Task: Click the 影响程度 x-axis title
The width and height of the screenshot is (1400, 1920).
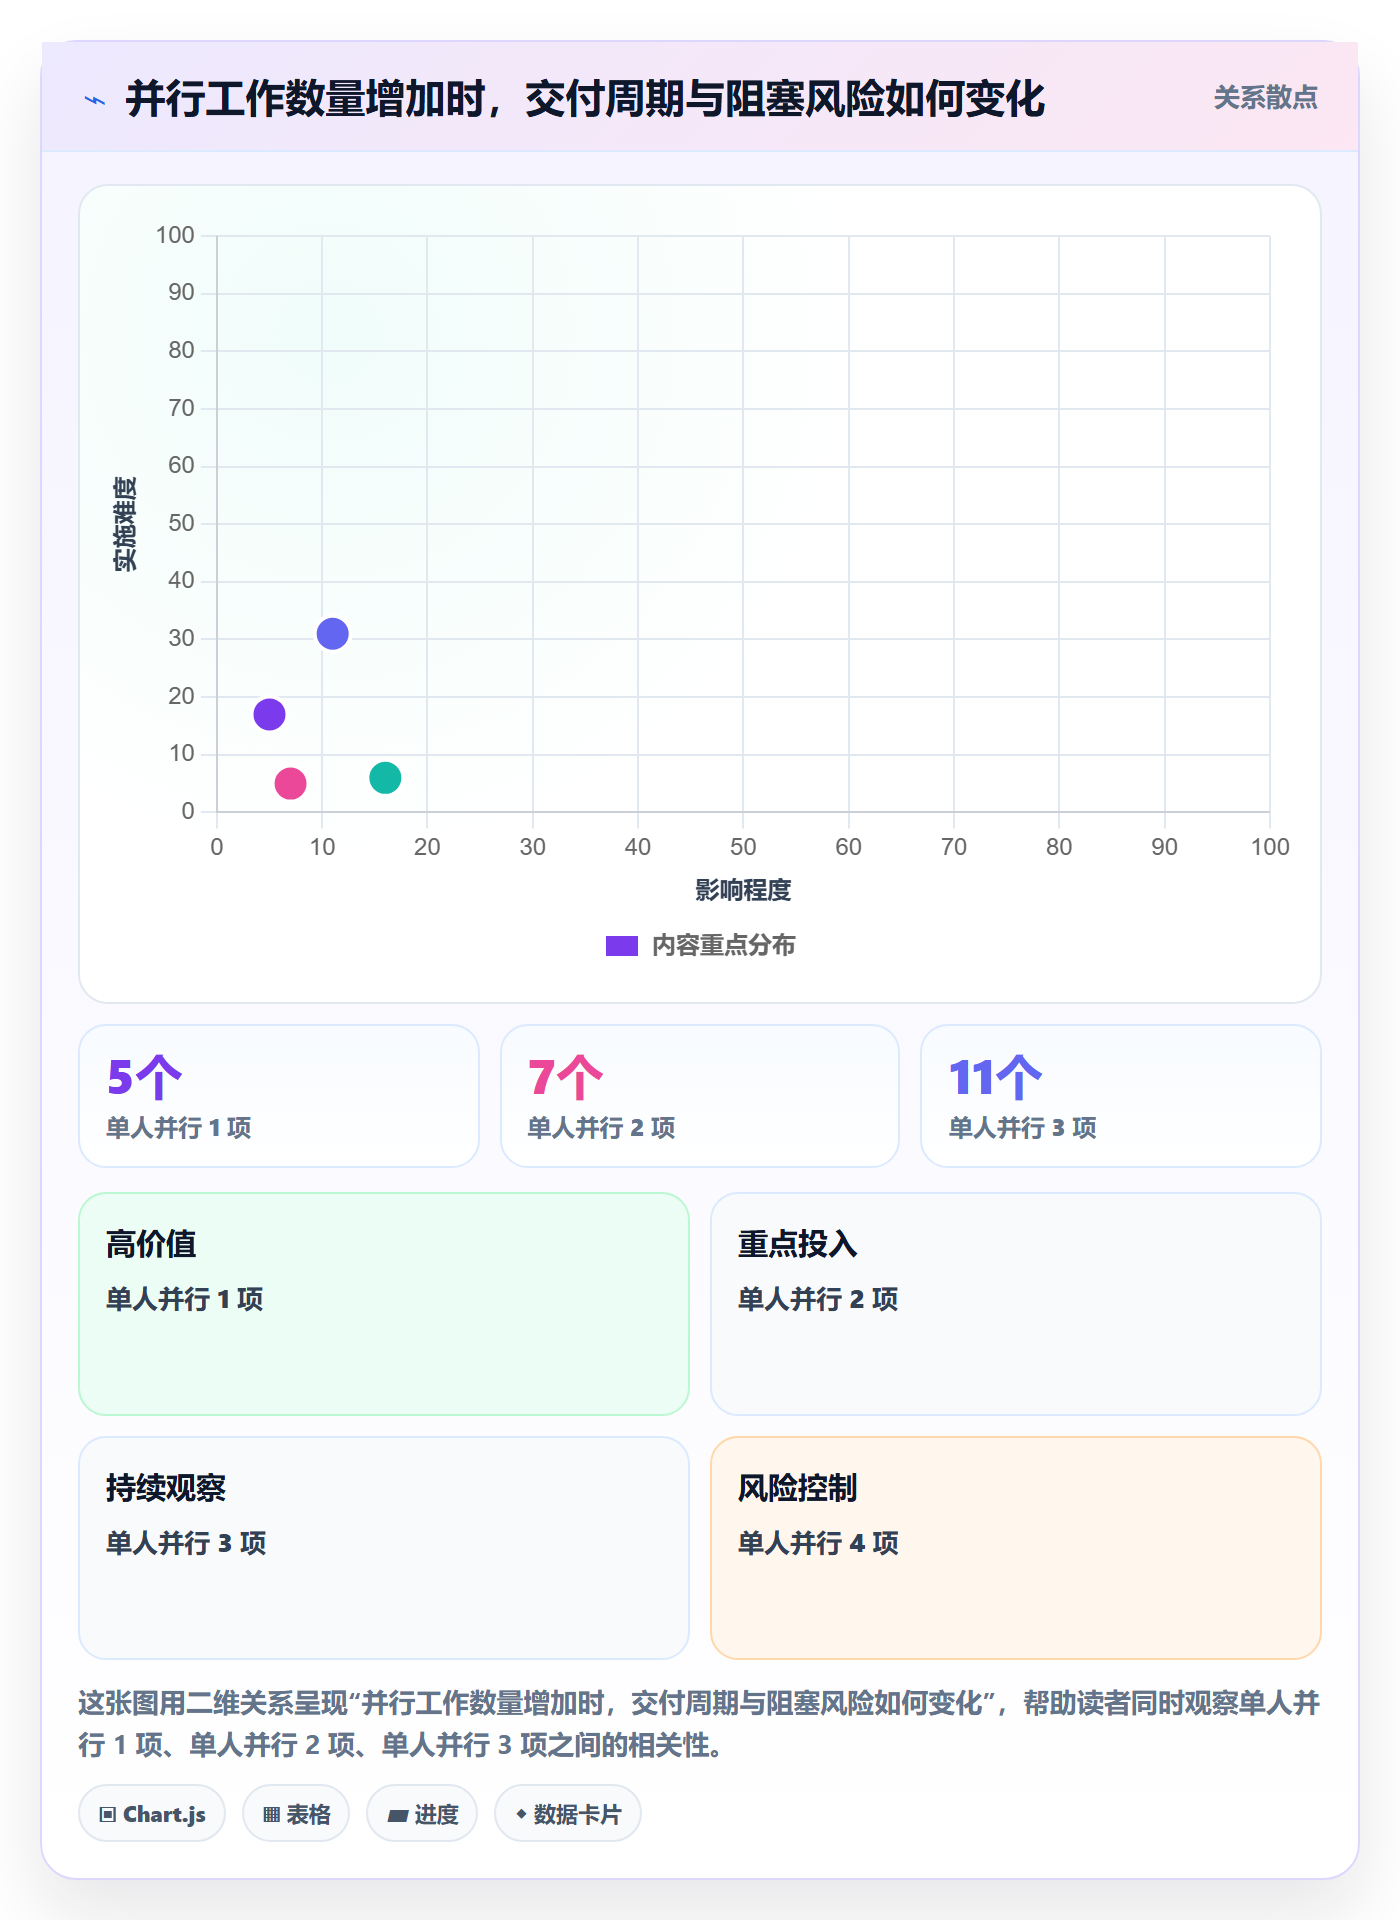Action: click(x=743, y=890)
